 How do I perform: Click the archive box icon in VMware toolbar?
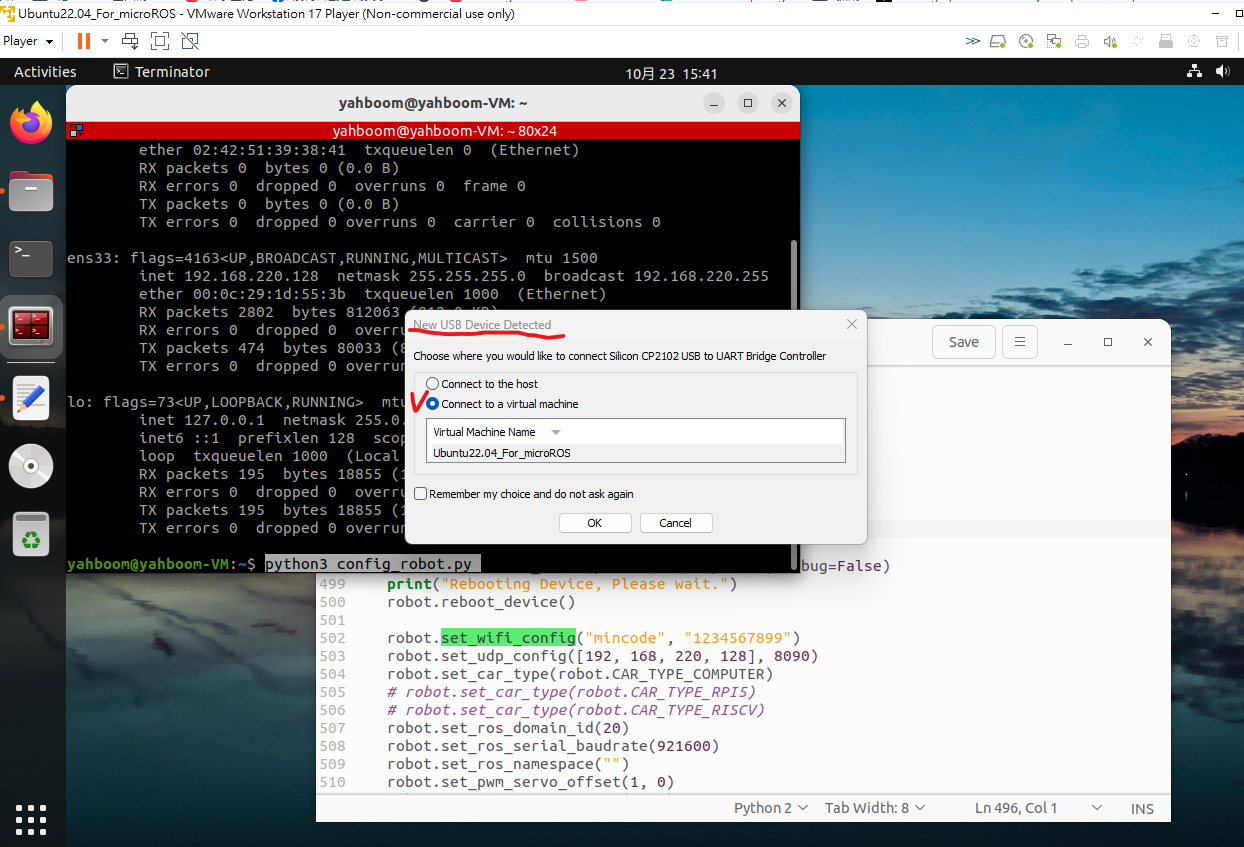pyautogui.click(x=1222, y=41)
